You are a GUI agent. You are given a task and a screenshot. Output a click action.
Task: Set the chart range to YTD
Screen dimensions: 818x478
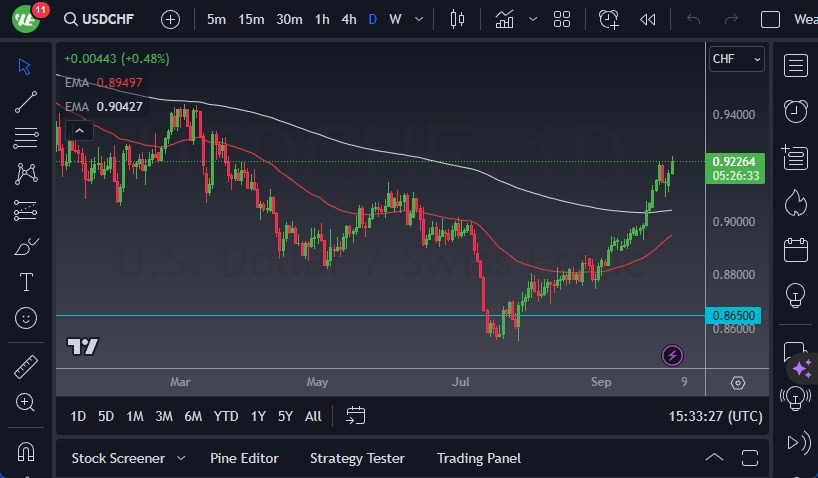[x=226, y=416]
